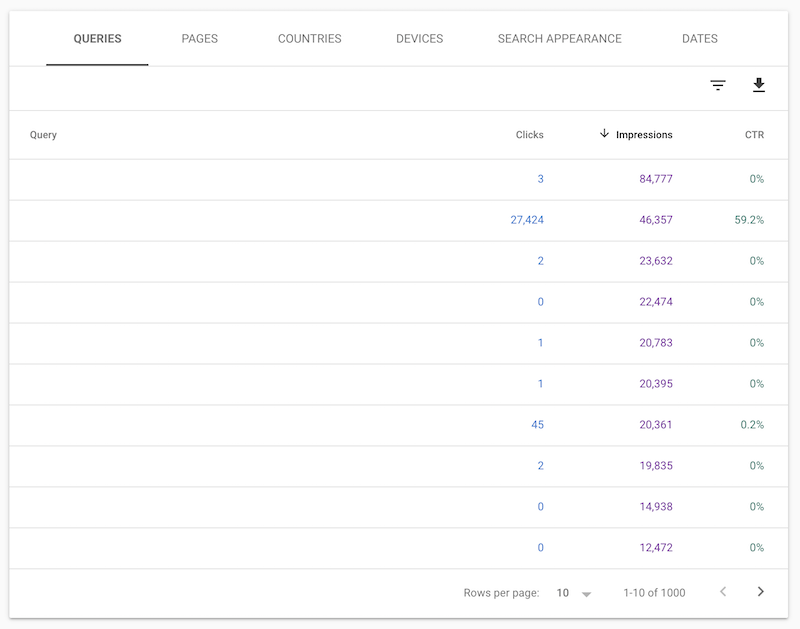The image size is (800, 629).
Task: Open the Rows per page dropdown
Action: click(x=573, y=593)
